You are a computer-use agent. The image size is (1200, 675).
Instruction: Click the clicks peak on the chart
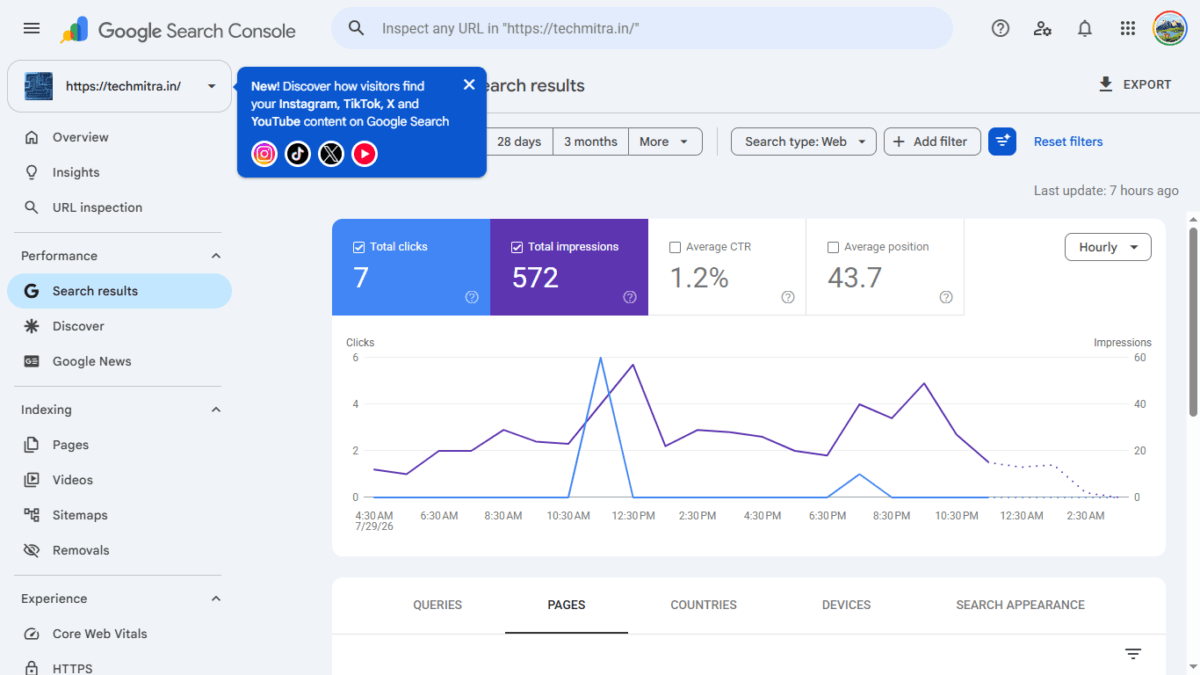tap(601, 357)
